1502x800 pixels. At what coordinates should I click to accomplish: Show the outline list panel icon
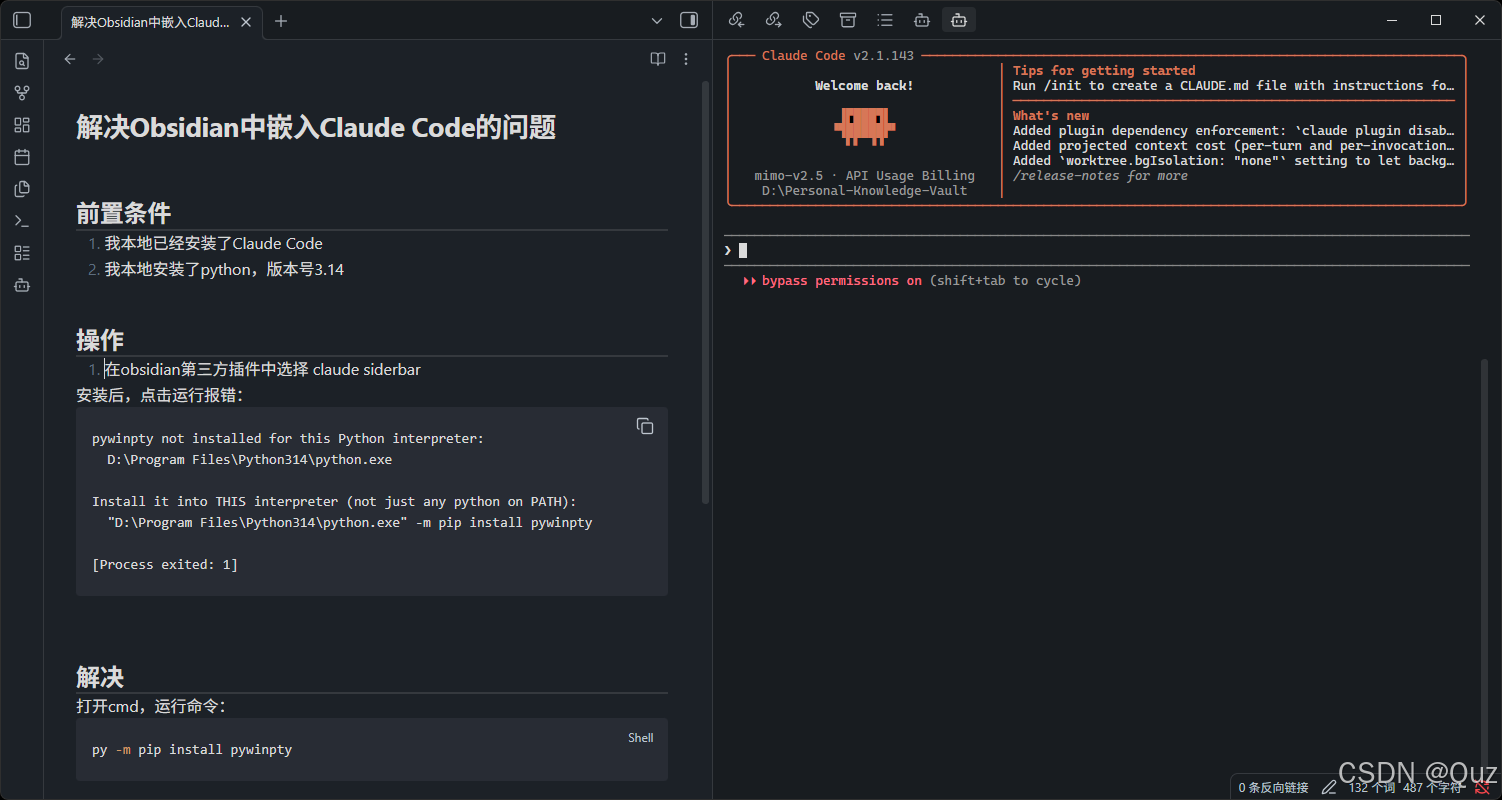click(x=885, y=20)
